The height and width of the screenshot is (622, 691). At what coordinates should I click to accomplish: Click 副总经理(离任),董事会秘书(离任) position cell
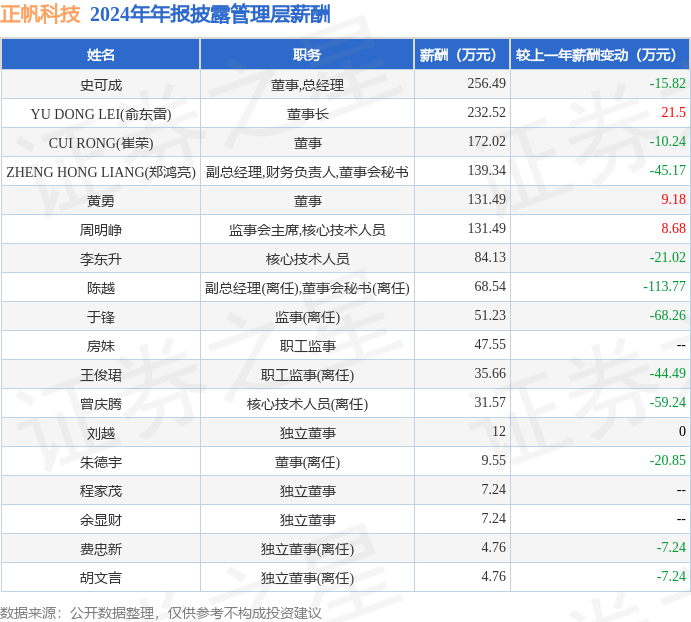pyautogui.click(x=307, y=288)
